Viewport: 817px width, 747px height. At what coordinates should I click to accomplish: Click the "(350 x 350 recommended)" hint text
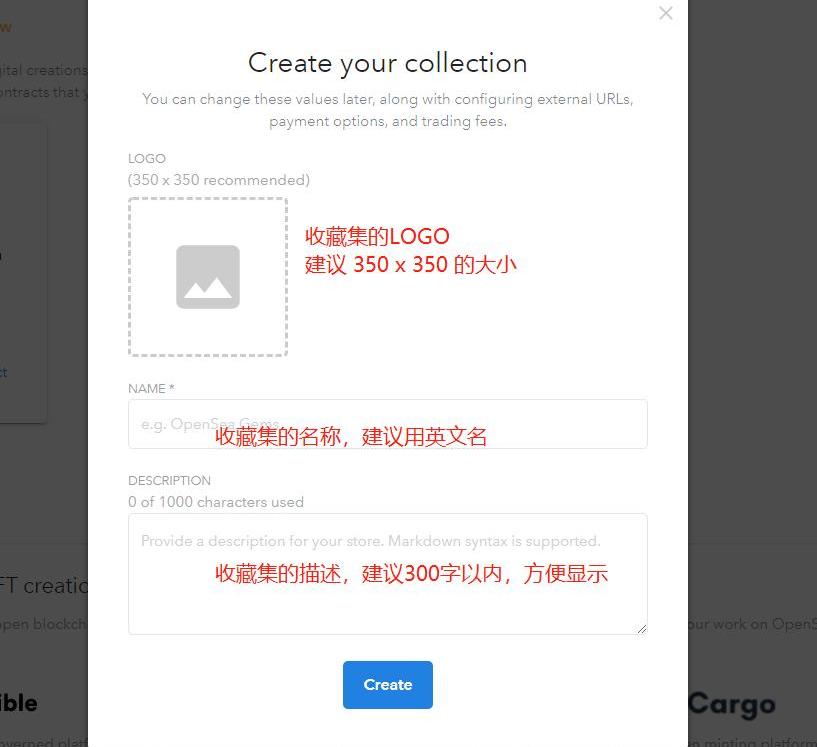[218, 180]
